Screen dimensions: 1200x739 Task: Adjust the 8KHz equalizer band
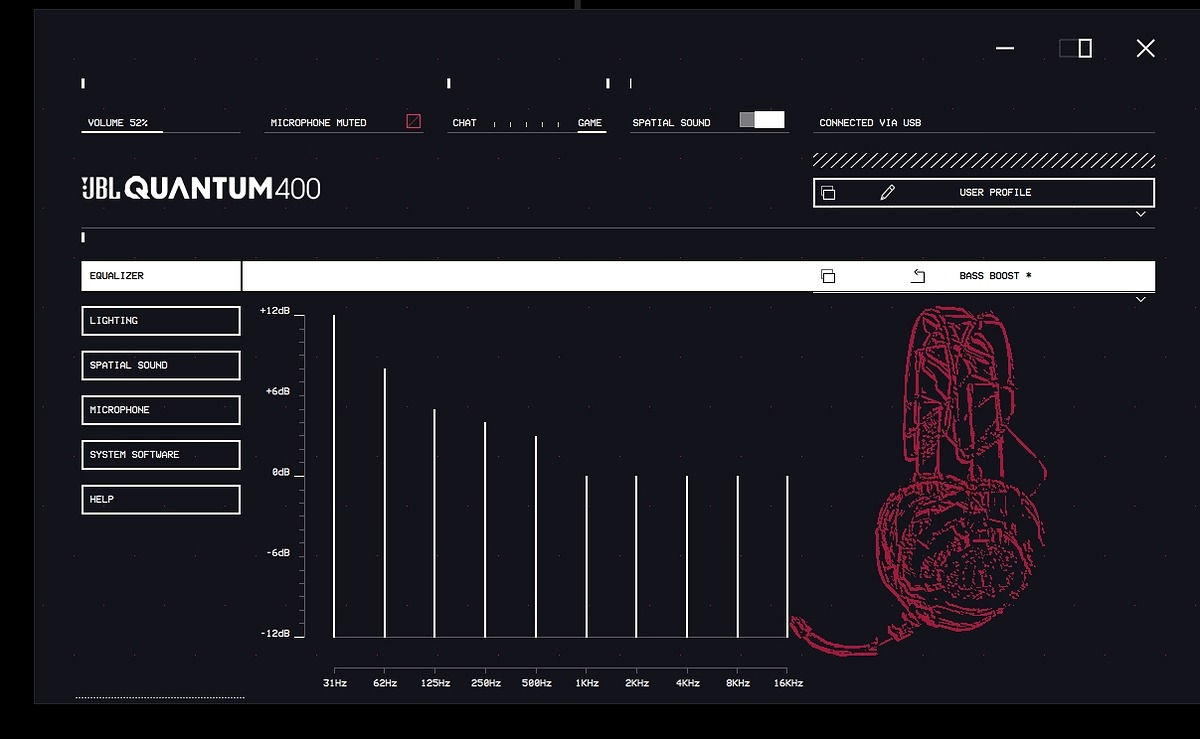point(737,557)
